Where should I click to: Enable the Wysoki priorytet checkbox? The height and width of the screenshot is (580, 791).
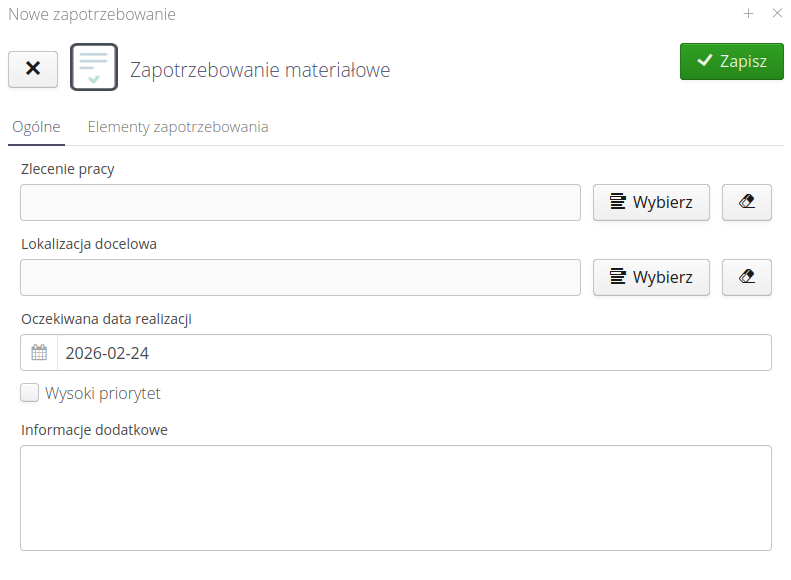[x=30, y=393]
